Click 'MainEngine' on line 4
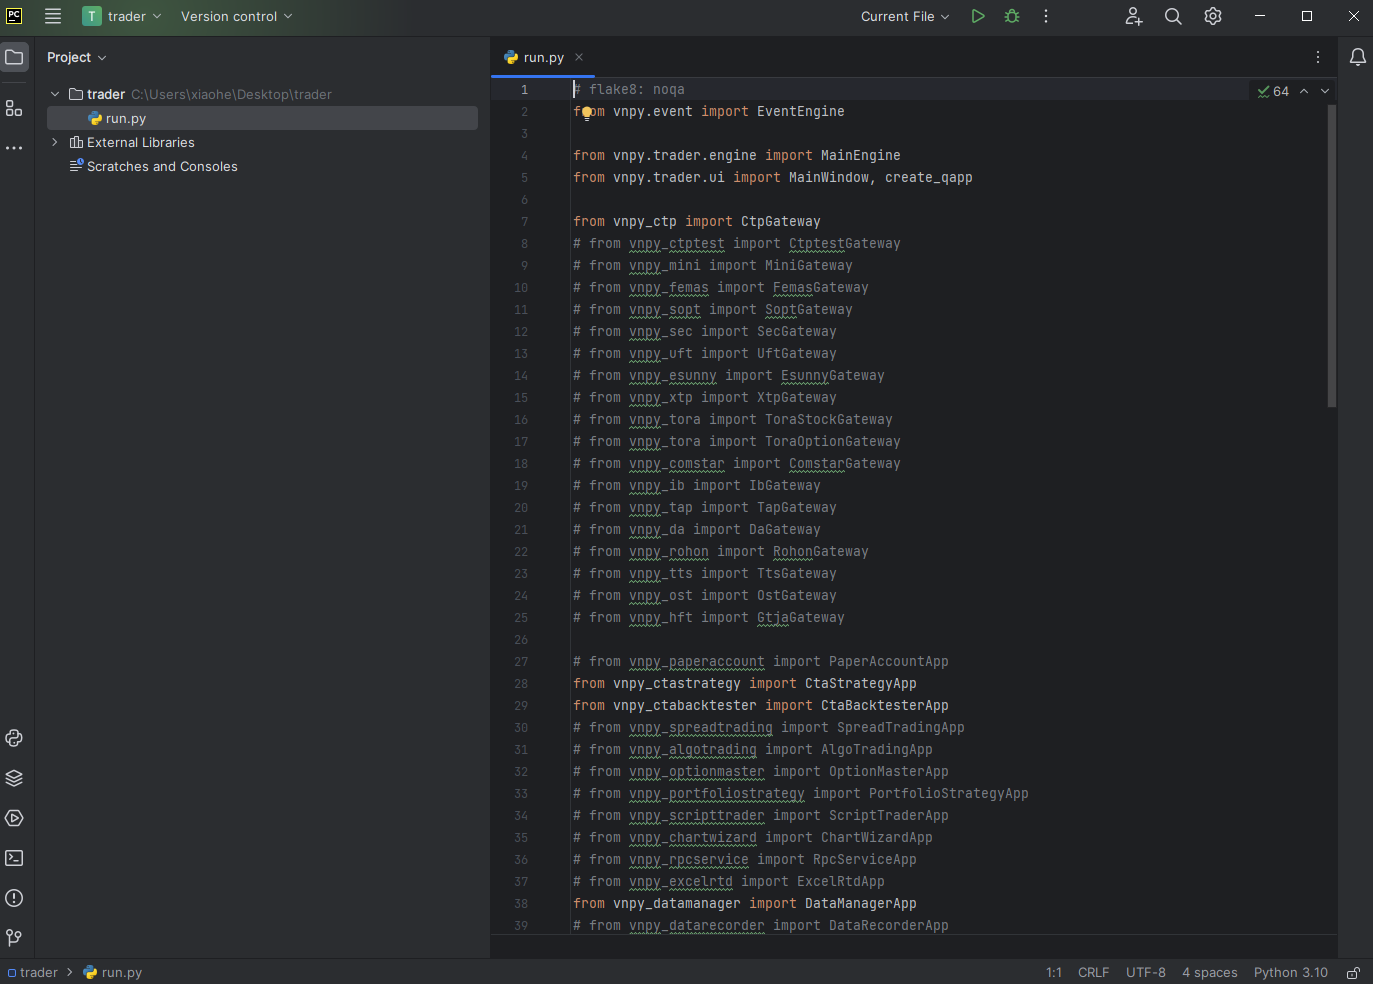 point(860,156)
